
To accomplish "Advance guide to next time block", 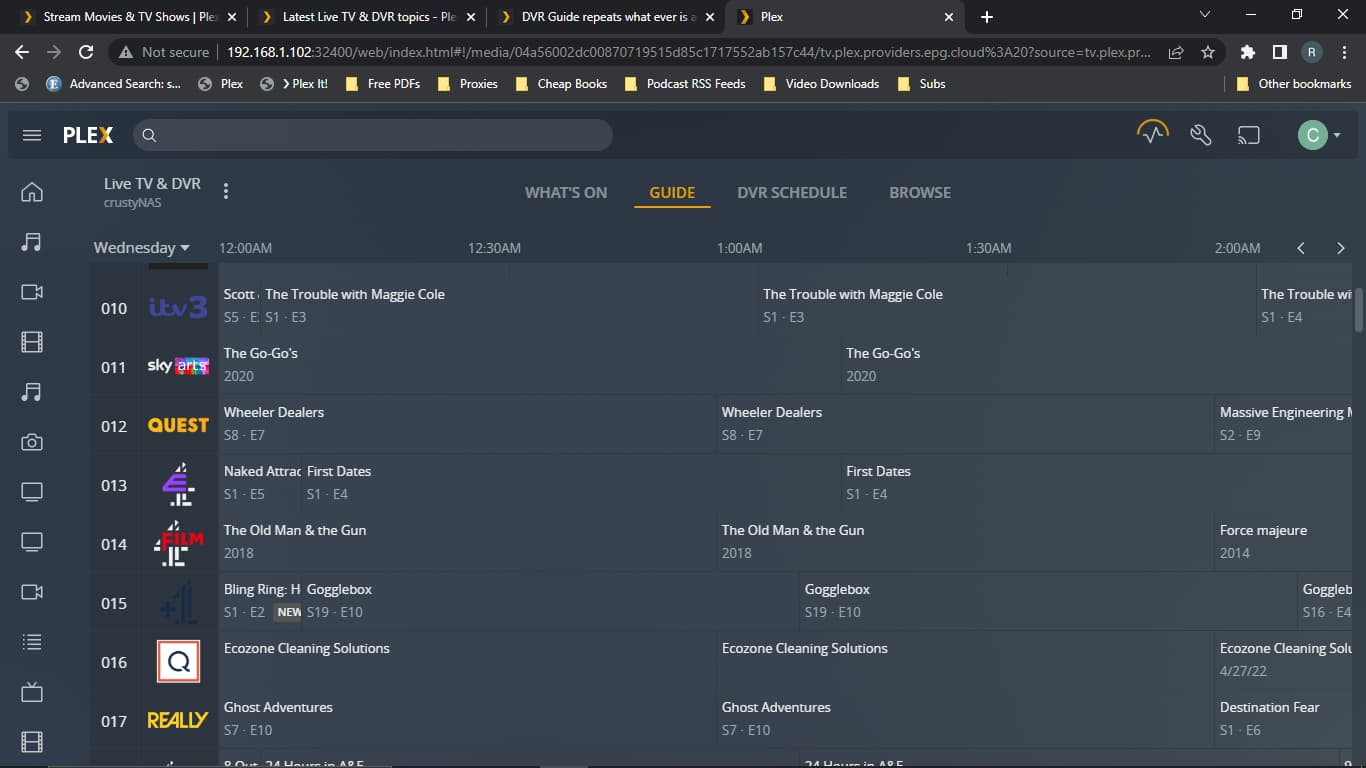I will (x=1341, y=248).
